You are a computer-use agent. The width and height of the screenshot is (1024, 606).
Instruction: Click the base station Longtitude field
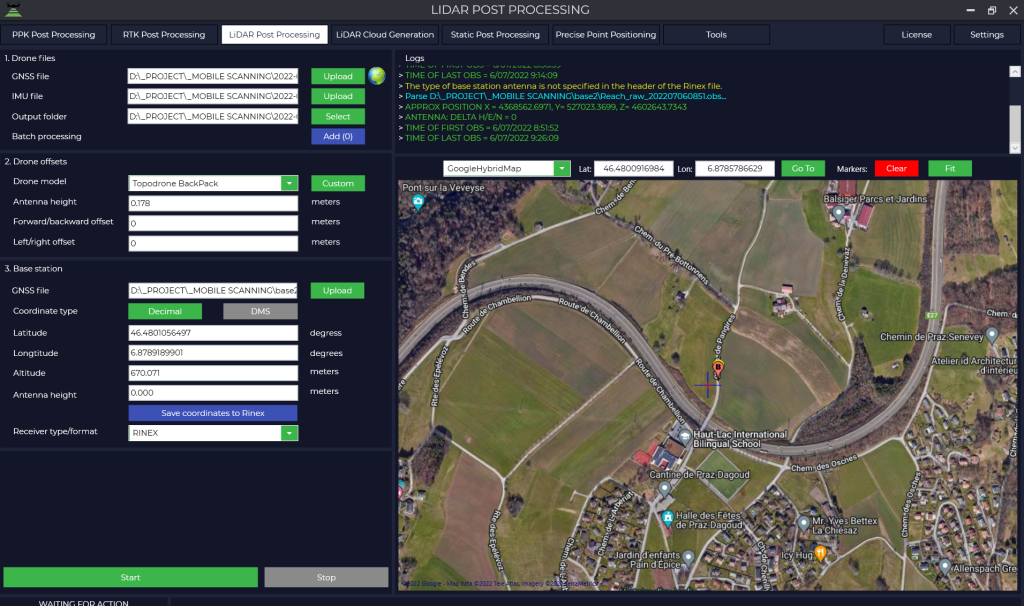click(x=213, y=353)
